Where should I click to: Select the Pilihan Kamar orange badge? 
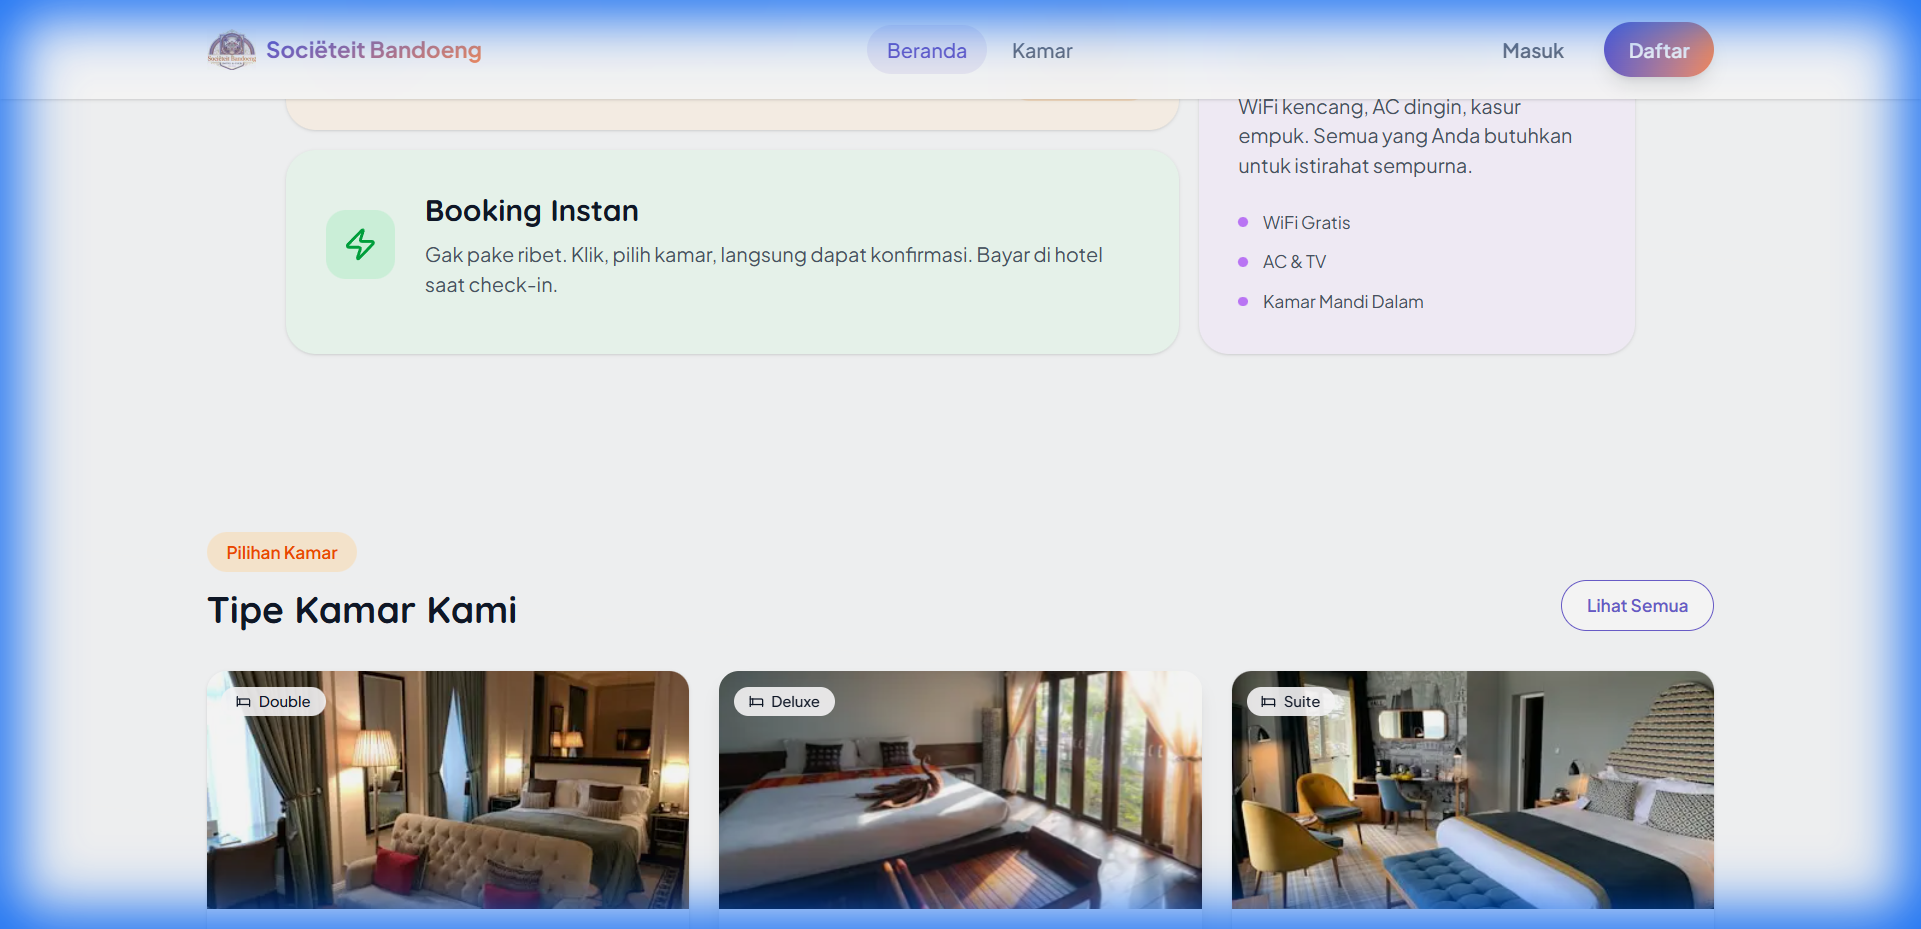(282, 553)
